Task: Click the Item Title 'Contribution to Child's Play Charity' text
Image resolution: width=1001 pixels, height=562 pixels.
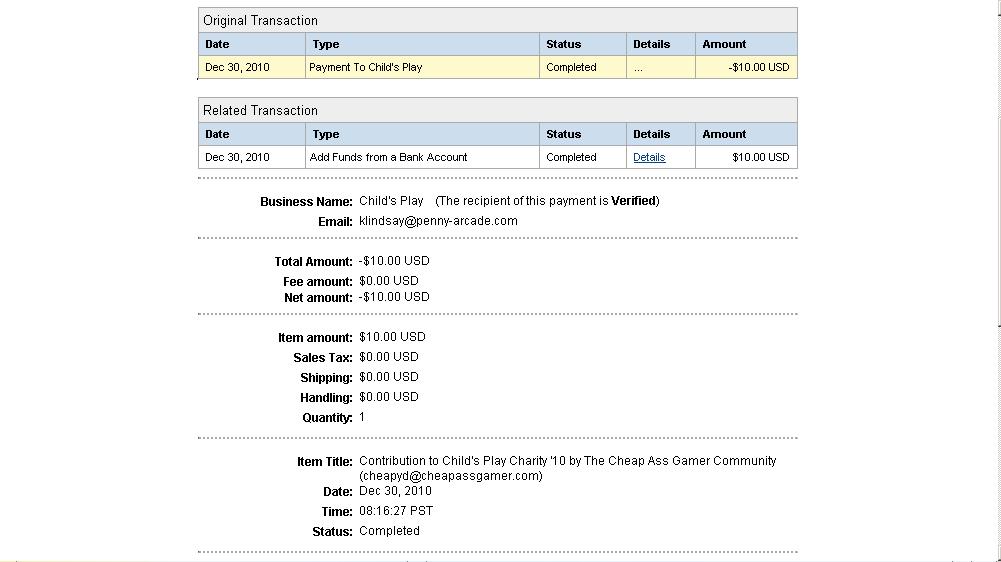Action: click(453, 460)
